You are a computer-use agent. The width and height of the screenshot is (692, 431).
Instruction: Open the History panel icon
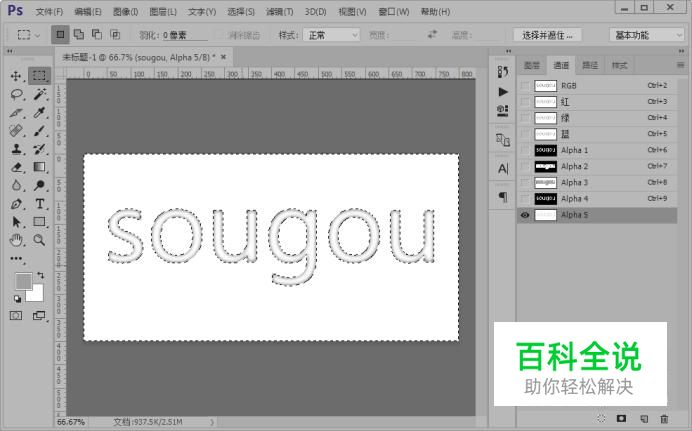pos(503,71)
